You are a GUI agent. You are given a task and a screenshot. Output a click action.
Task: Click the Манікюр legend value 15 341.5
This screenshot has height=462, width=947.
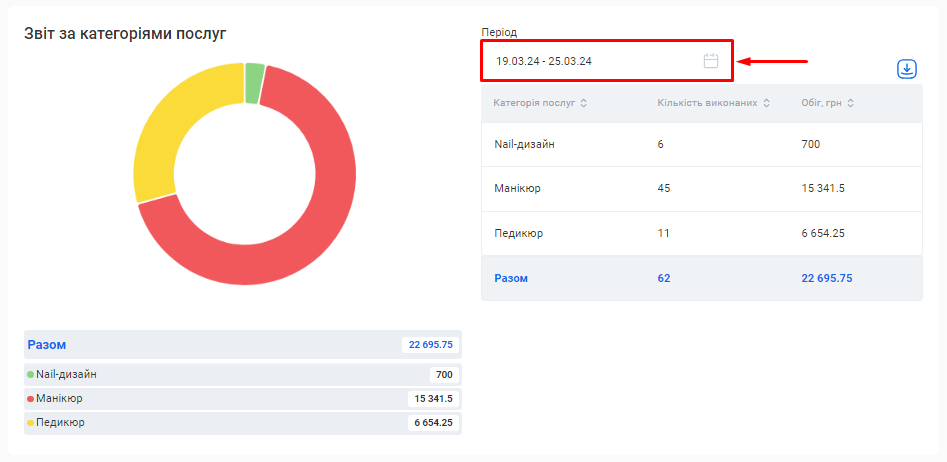(x=433, y=399)
